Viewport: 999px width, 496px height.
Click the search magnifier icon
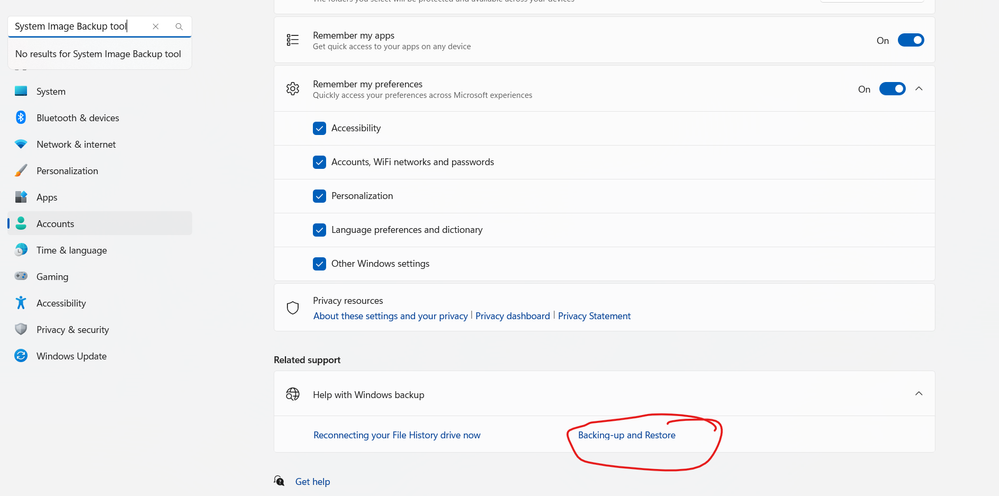coord(179,27)
